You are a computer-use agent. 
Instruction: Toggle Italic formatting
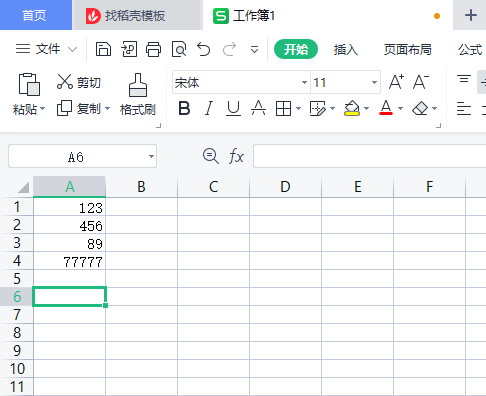(x=209, y=108)
